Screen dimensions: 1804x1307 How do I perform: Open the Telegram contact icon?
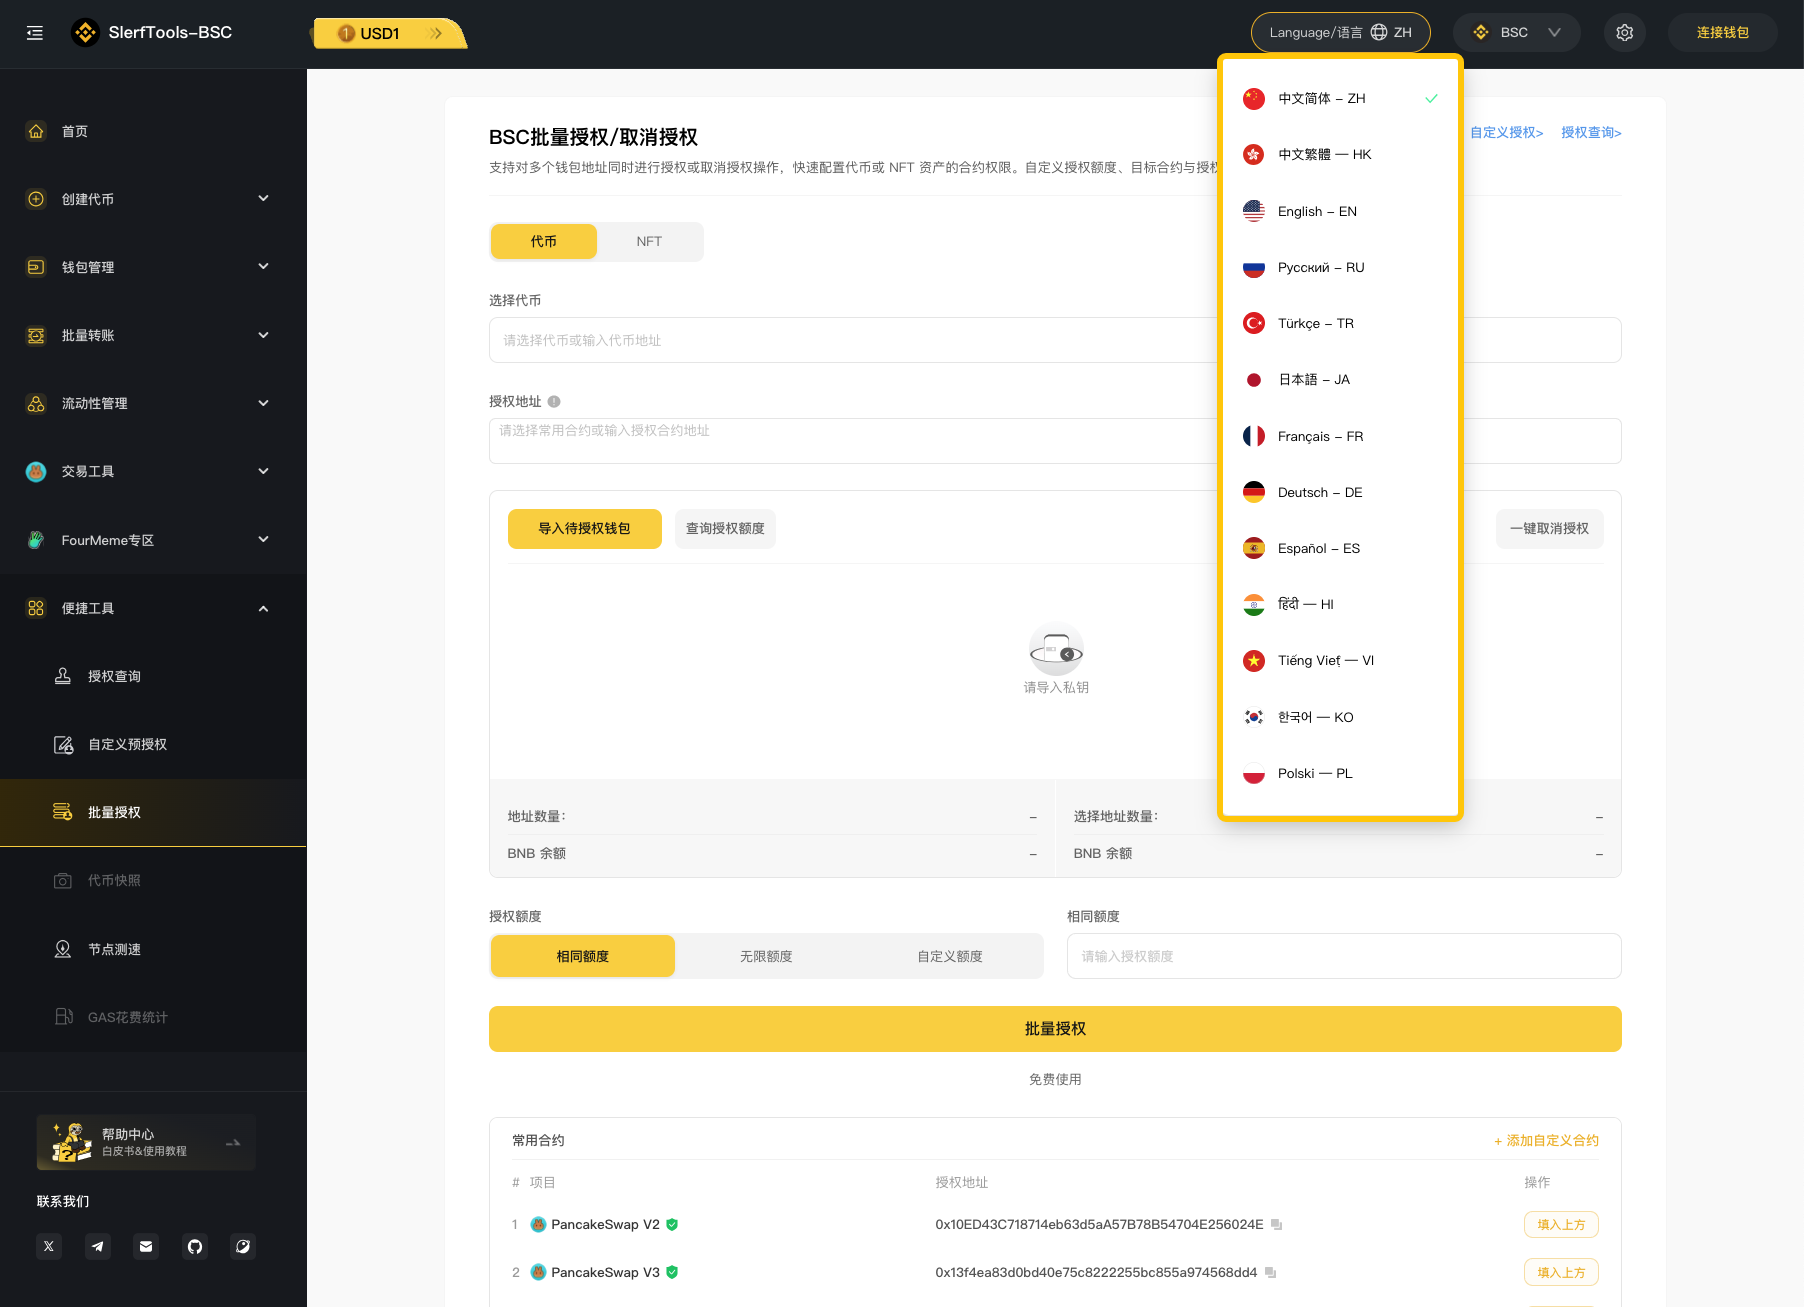pos(97,1246)
